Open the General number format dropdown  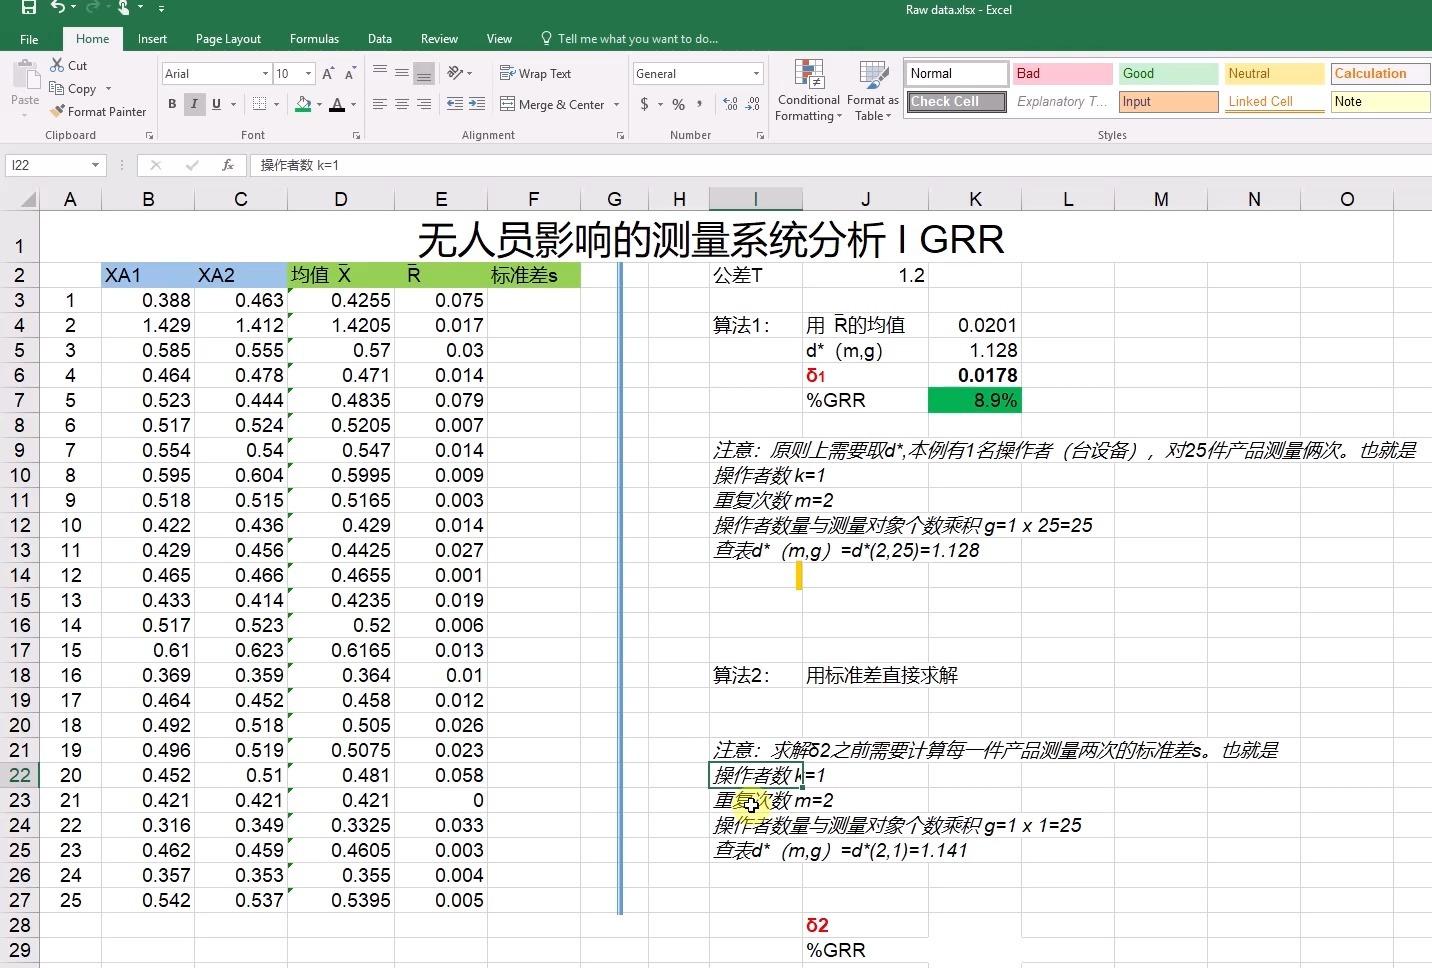pyautogui.click(x=754, y=73)
